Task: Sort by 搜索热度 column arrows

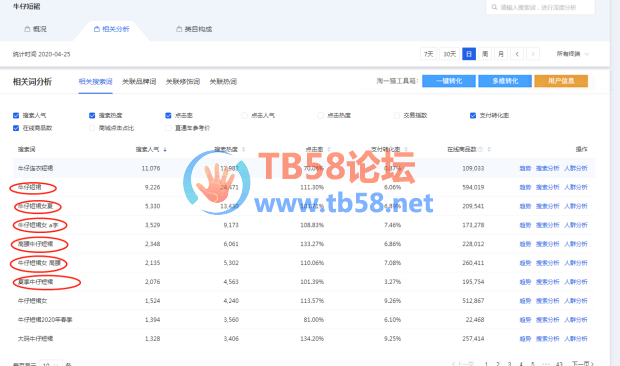Action: pyautogui.click(x=244, y=149)
